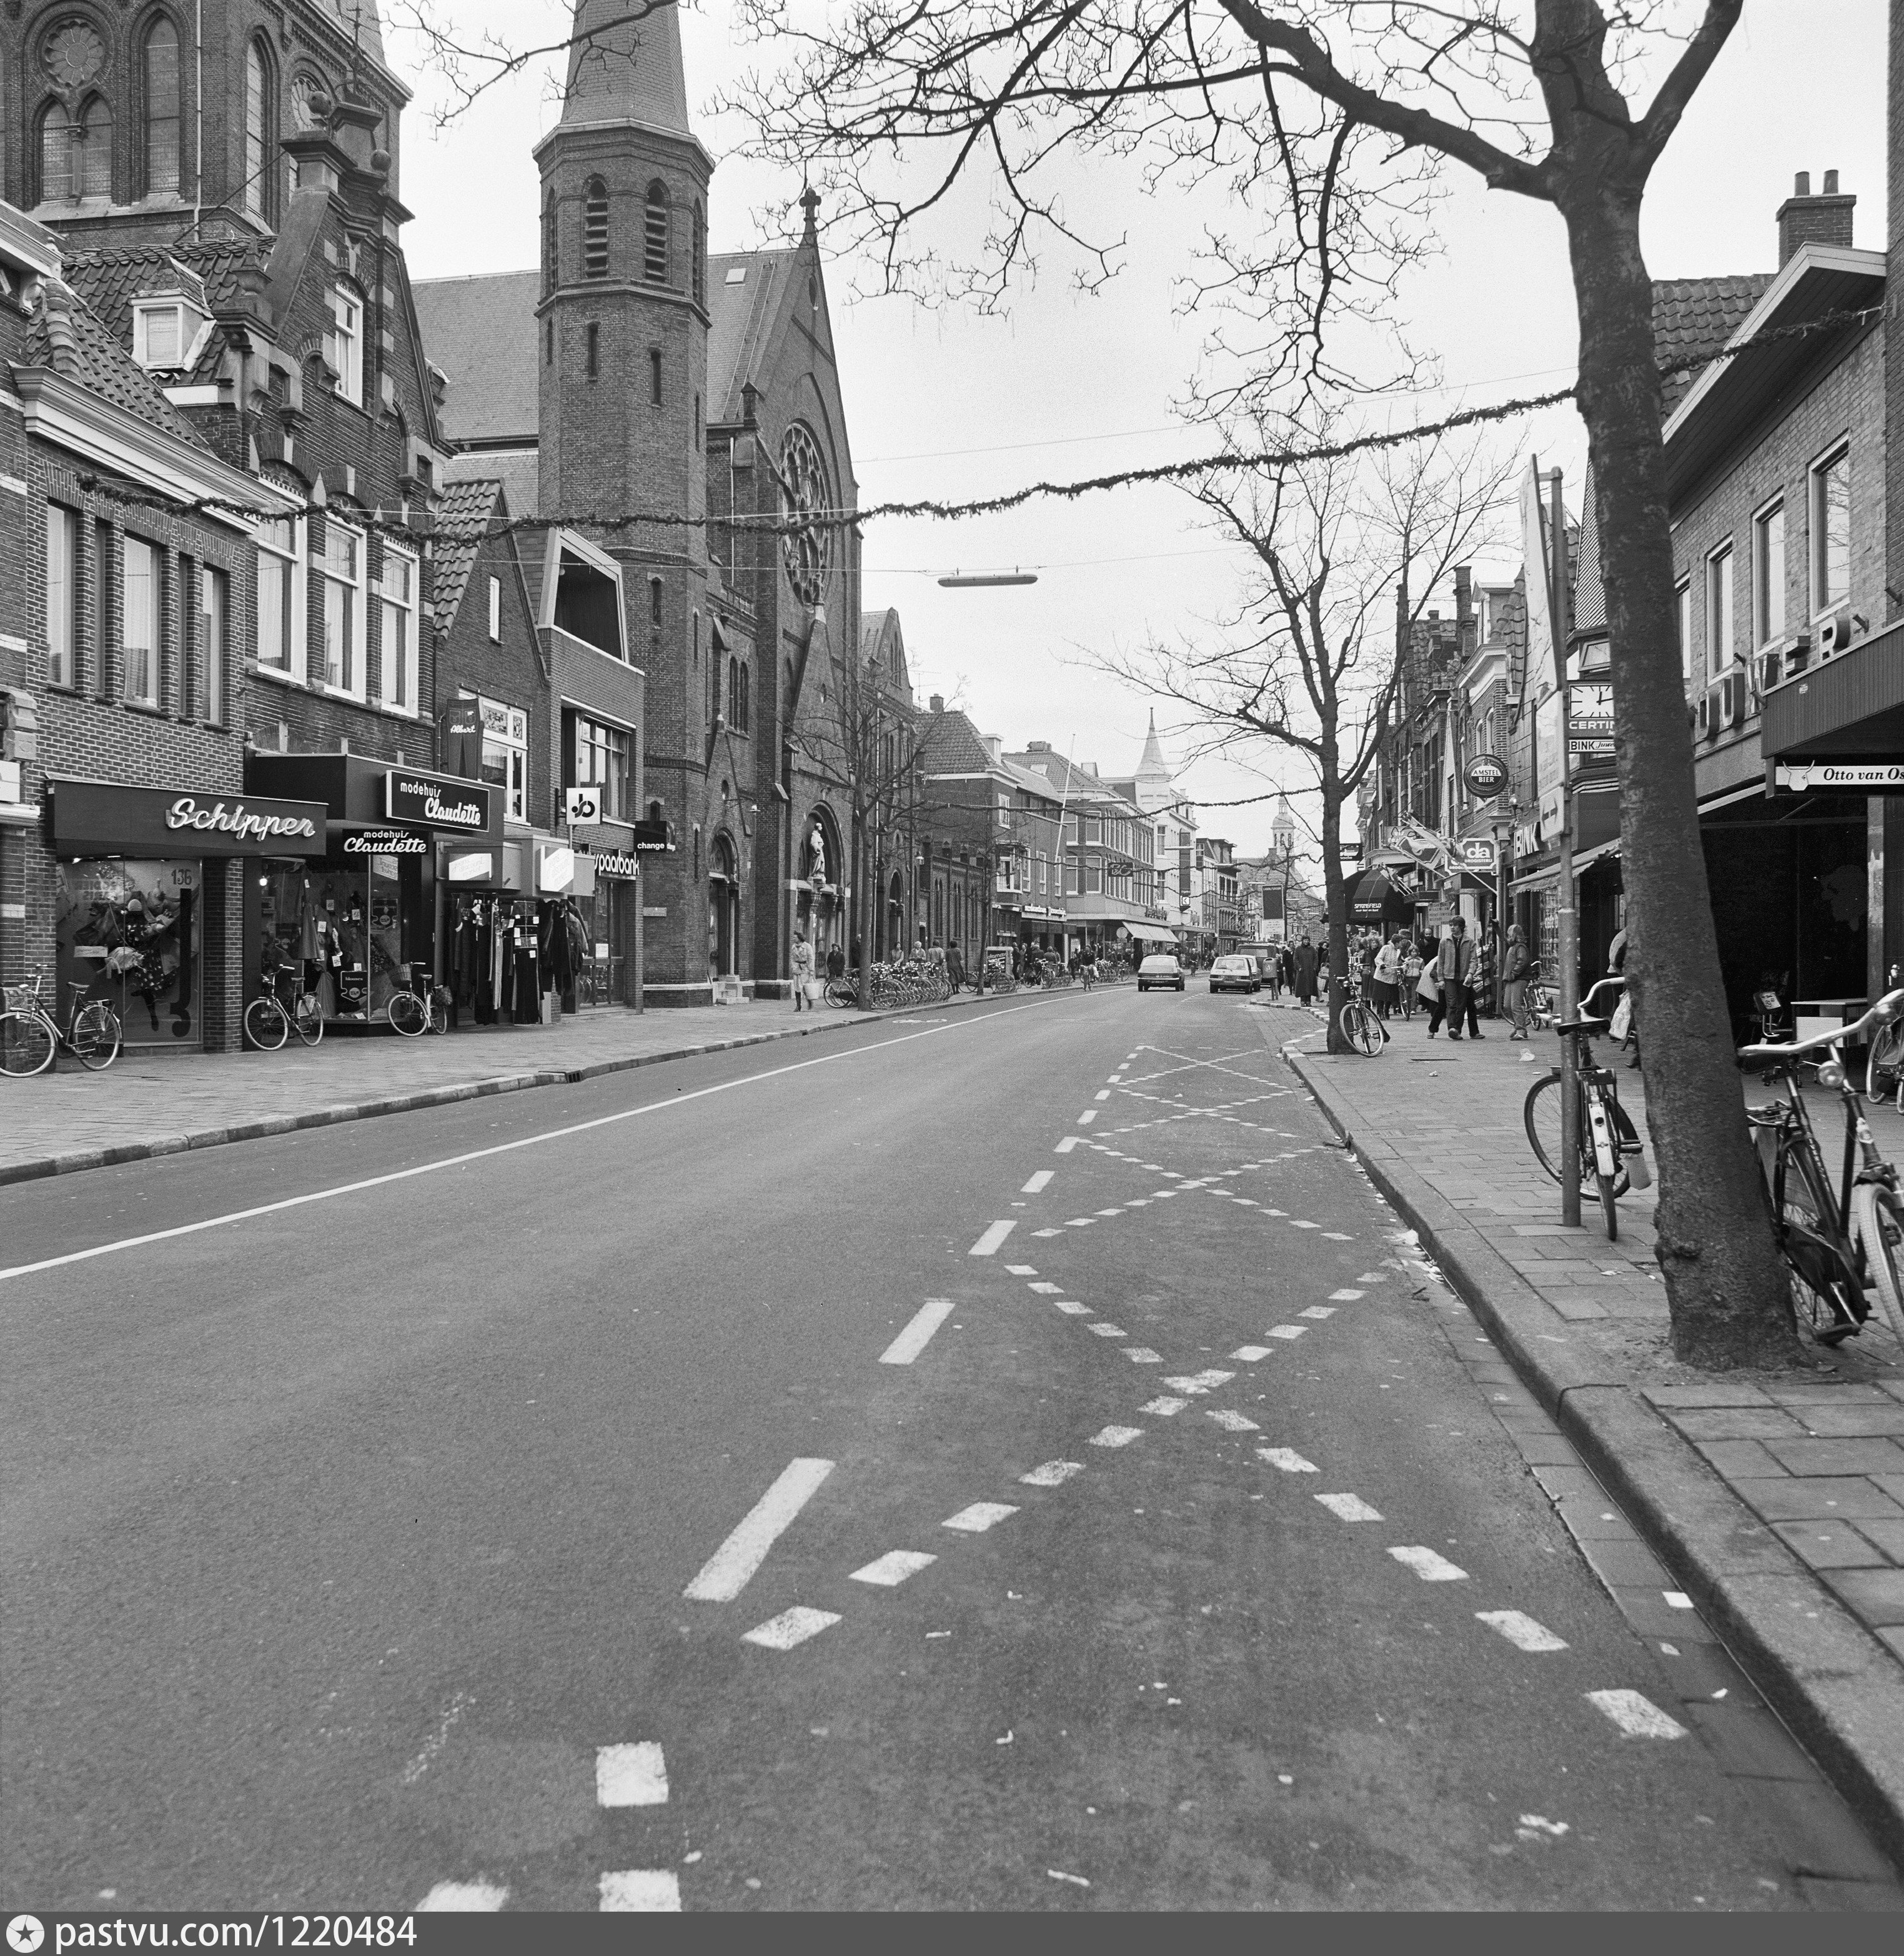Click the spaarbank sign

tap(617, 863)
